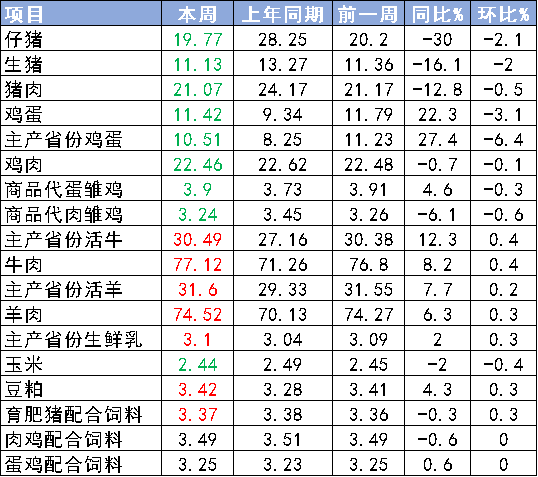This screenshot has height=477, width=538.
Task: Select the green 19.77 value for 仔猪
Action: [x=198, y=40]
